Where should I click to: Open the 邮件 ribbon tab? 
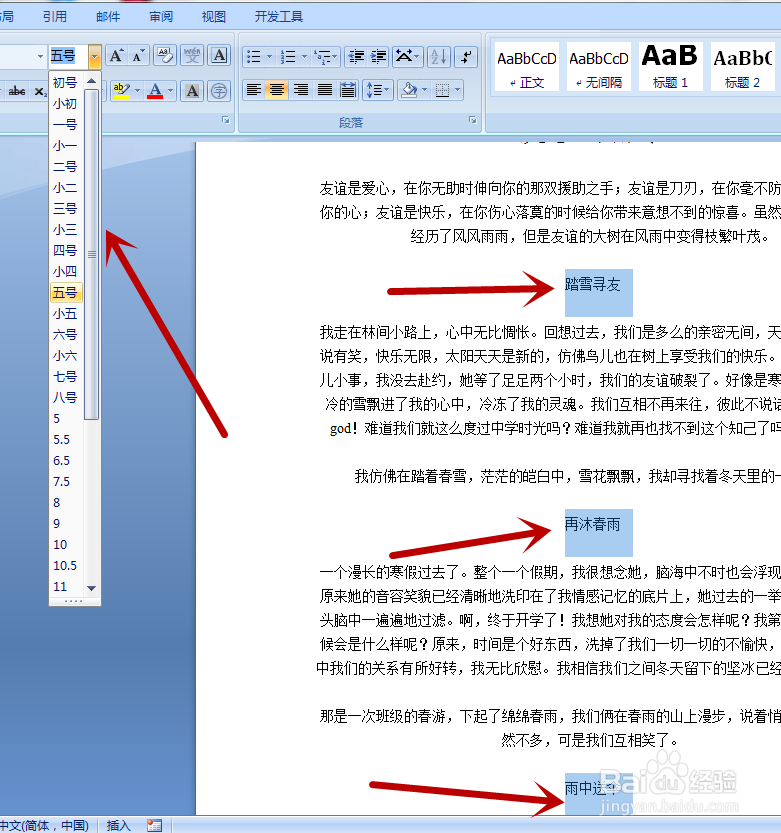coord(108,17)
